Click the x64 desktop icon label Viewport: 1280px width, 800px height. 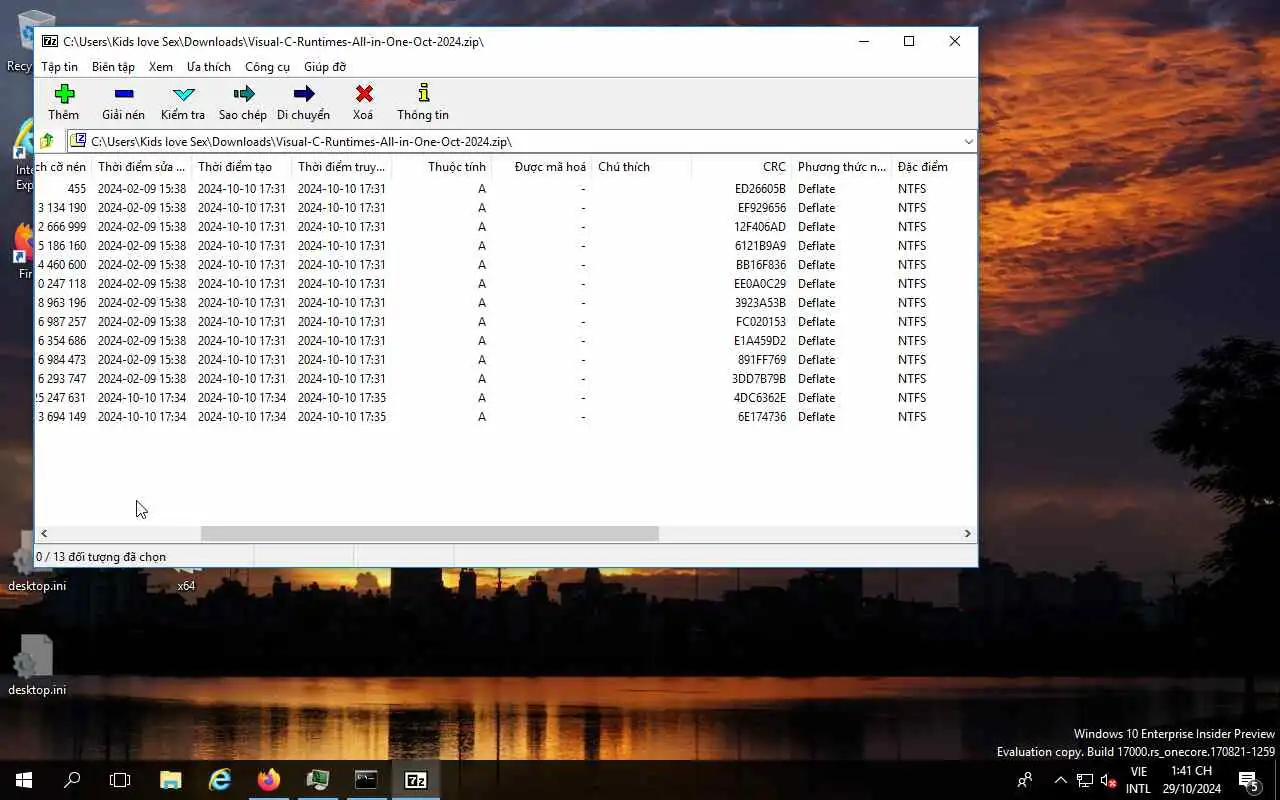[x=186, y=586]
